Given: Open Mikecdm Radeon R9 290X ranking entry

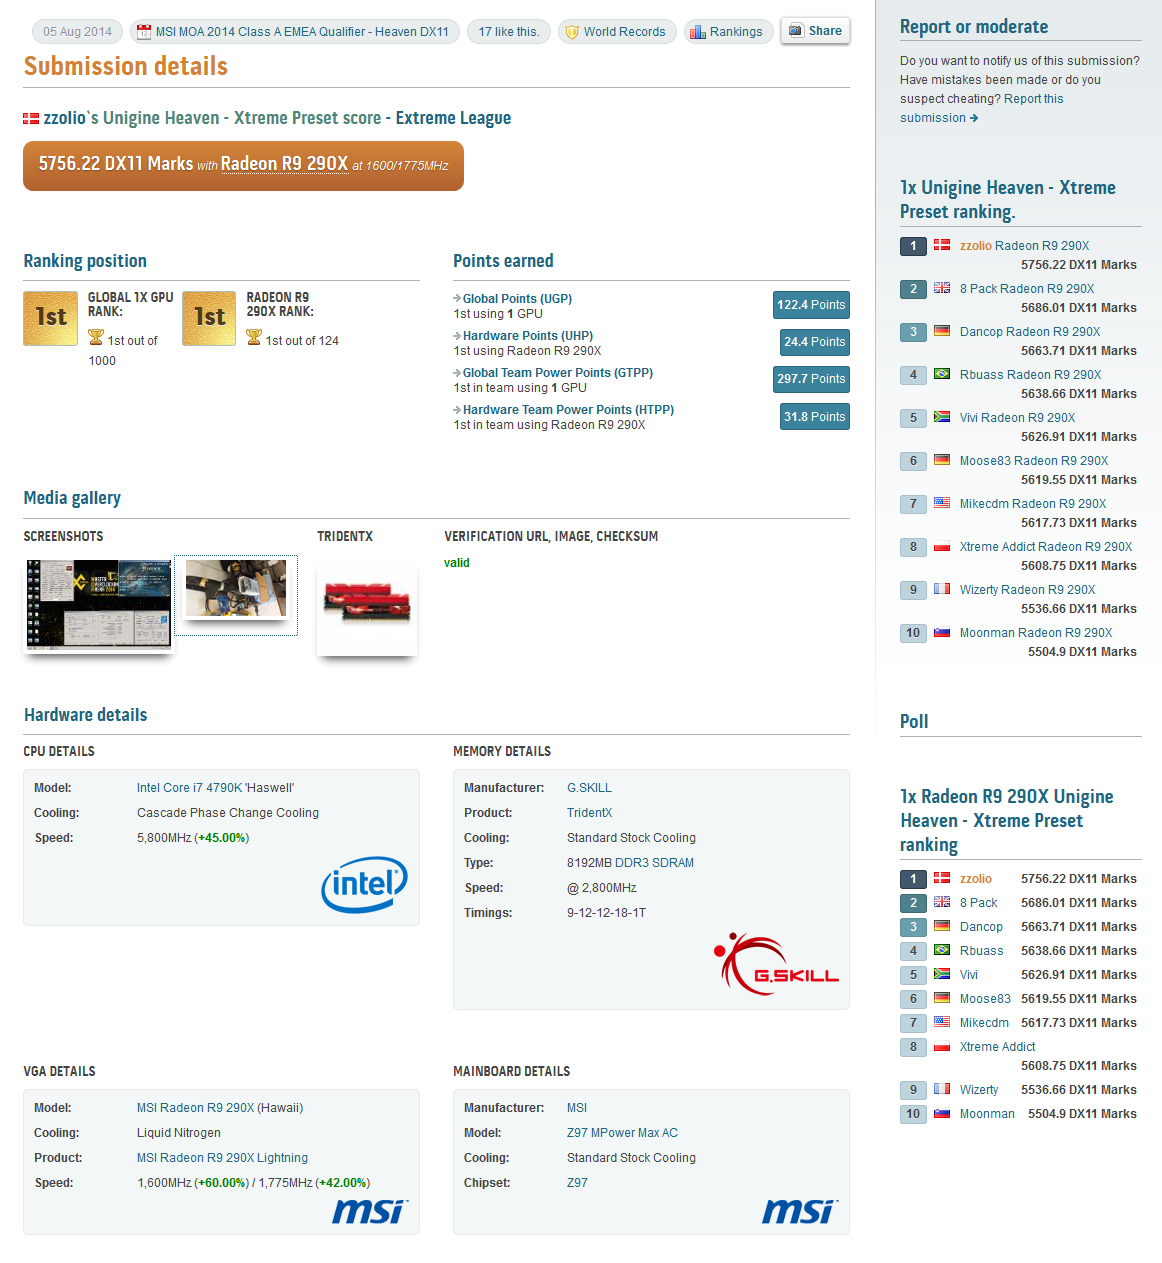Looking at the screenshot, I should coord(1033,504).
